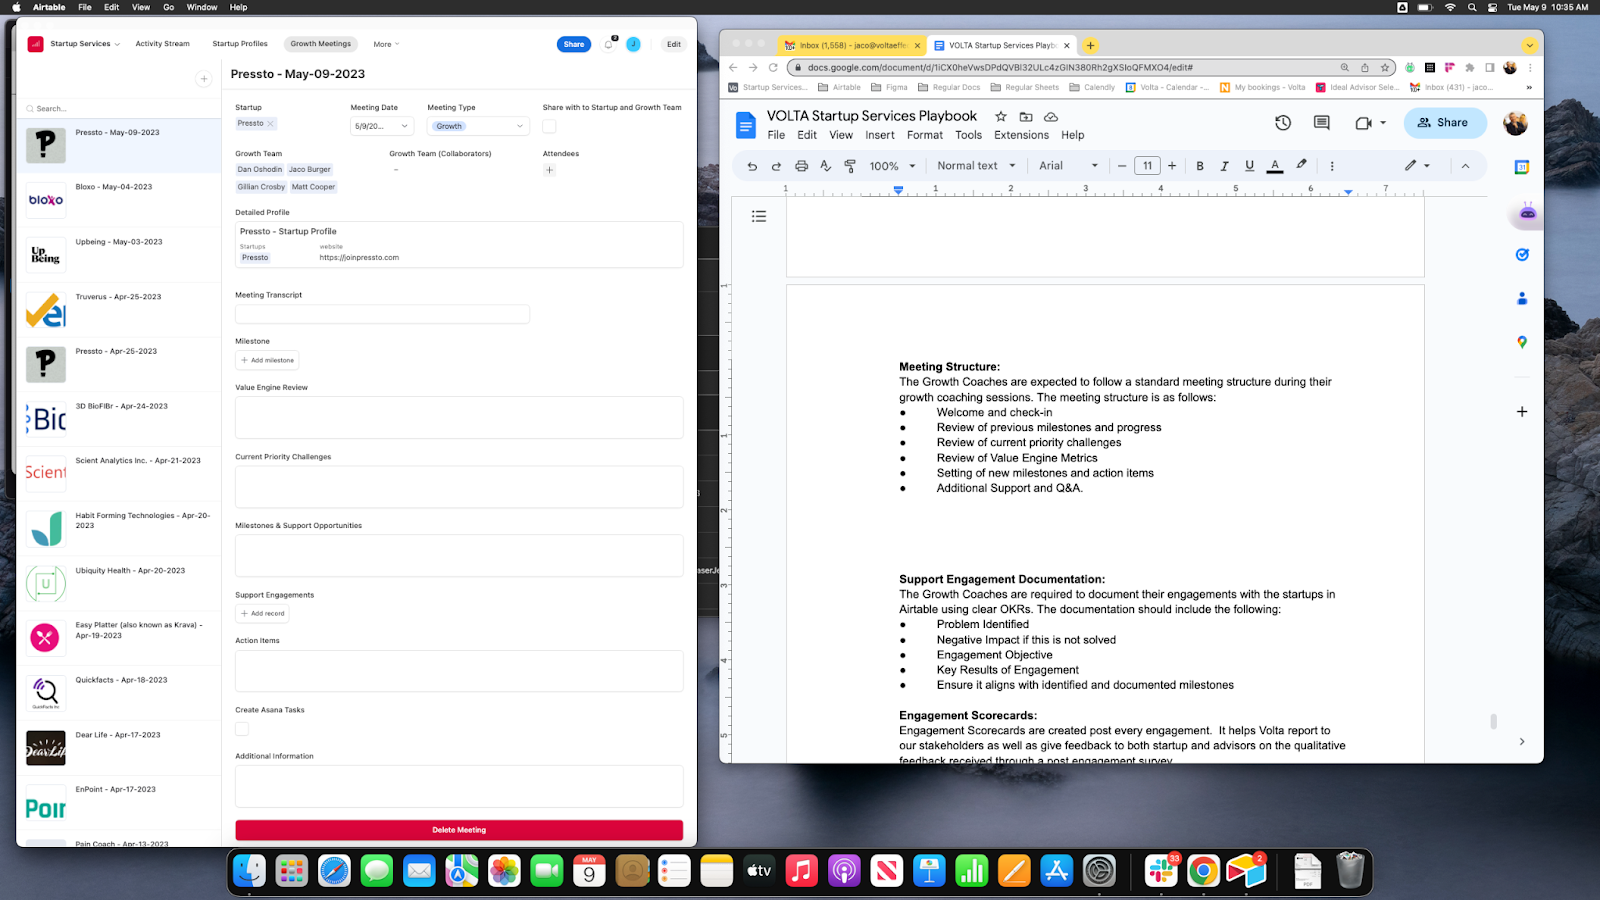The width and height of the screenshot is (1600, 900).
Task: Open the Docs Insert menu
Action: [880, 135]
